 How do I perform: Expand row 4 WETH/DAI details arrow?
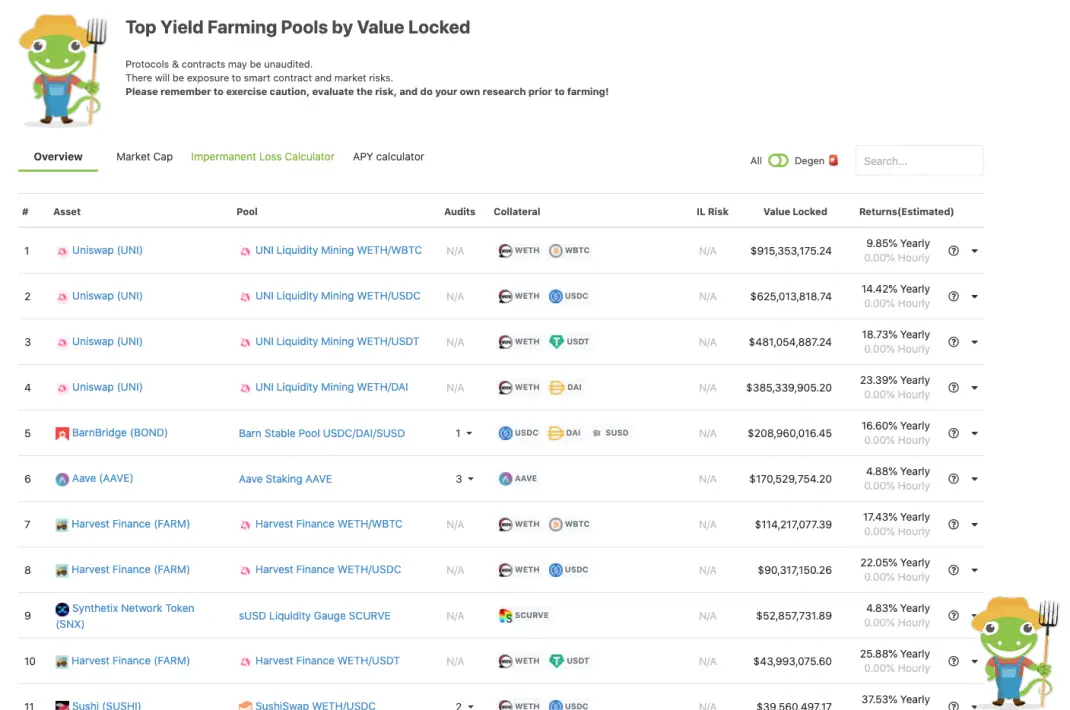point(974,388)
